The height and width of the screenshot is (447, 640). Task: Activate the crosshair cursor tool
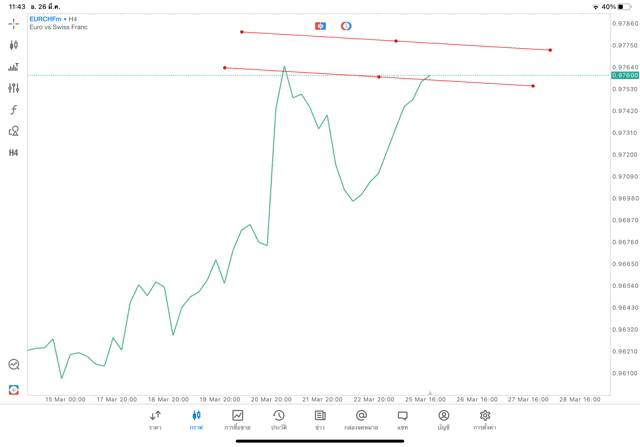pyautogui.click(x=14, y=24)
